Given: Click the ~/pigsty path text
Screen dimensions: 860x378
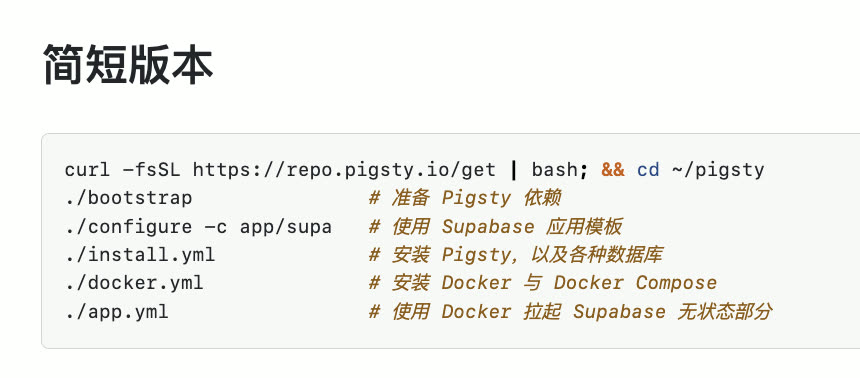Looking at the screenshot, I should pos(718,171).
